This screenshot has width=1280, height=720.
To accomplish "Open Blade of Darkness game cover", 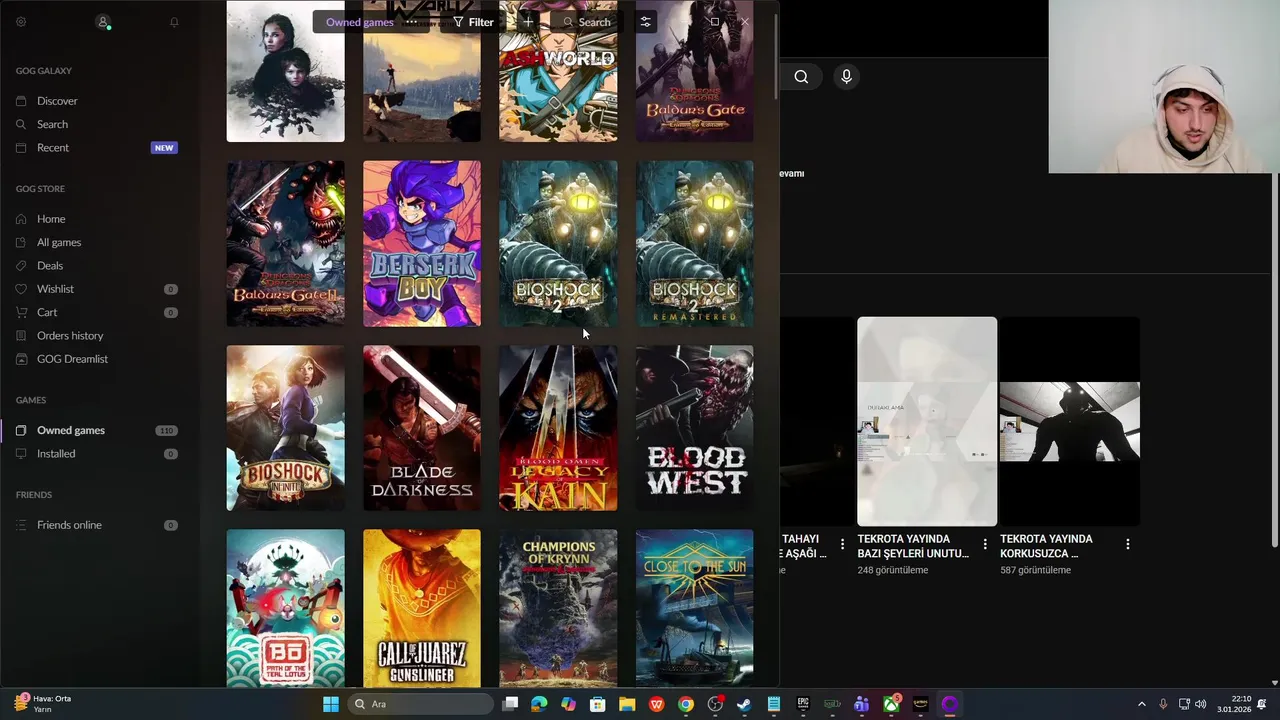I will point(422,428).
